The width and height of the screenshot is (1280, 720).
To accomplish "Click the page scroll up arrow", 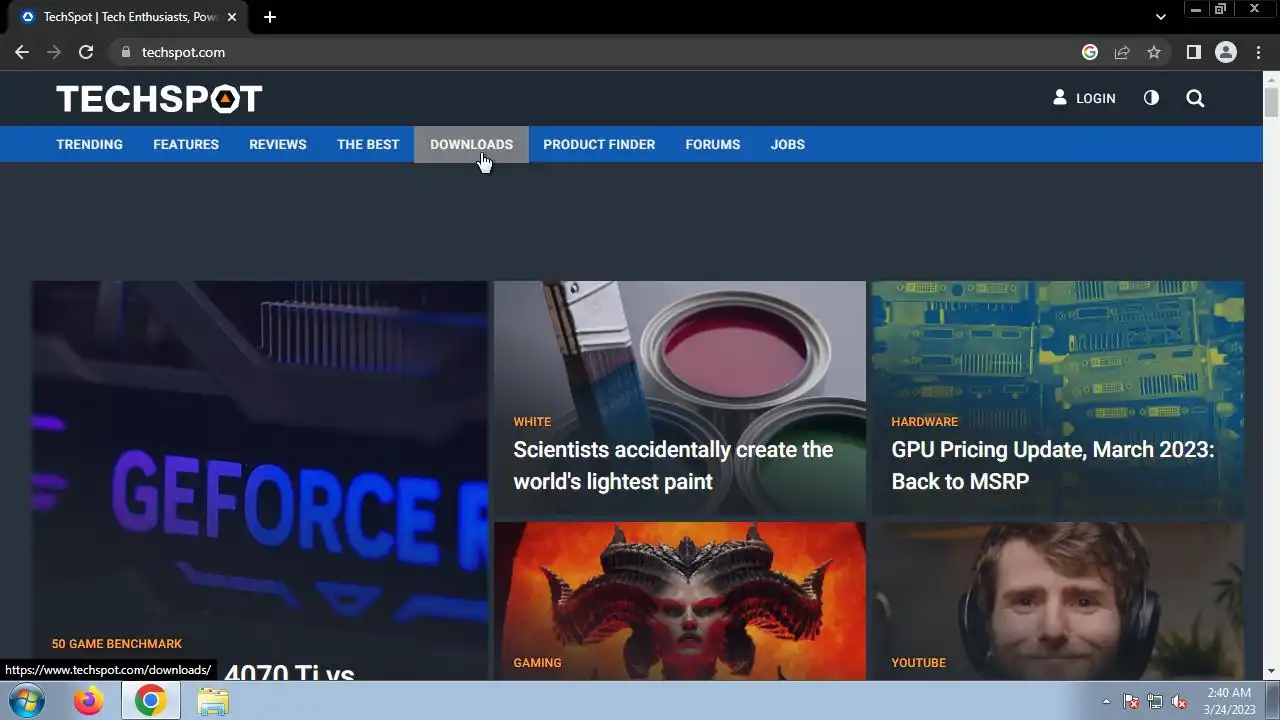I will pos(1271,79).
